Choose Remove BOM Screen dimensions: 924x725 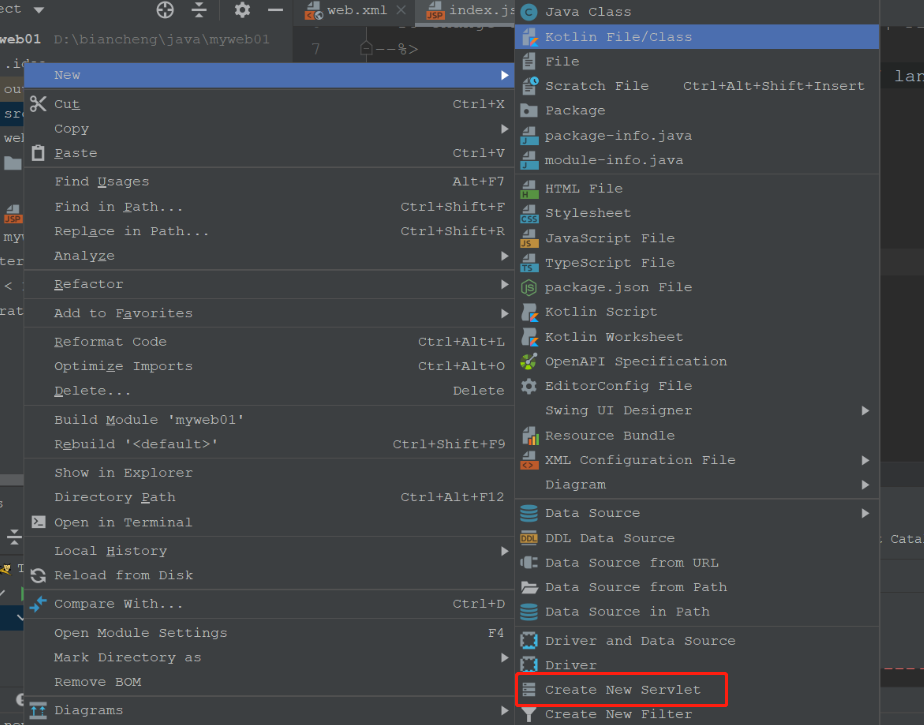coord(269,682)
